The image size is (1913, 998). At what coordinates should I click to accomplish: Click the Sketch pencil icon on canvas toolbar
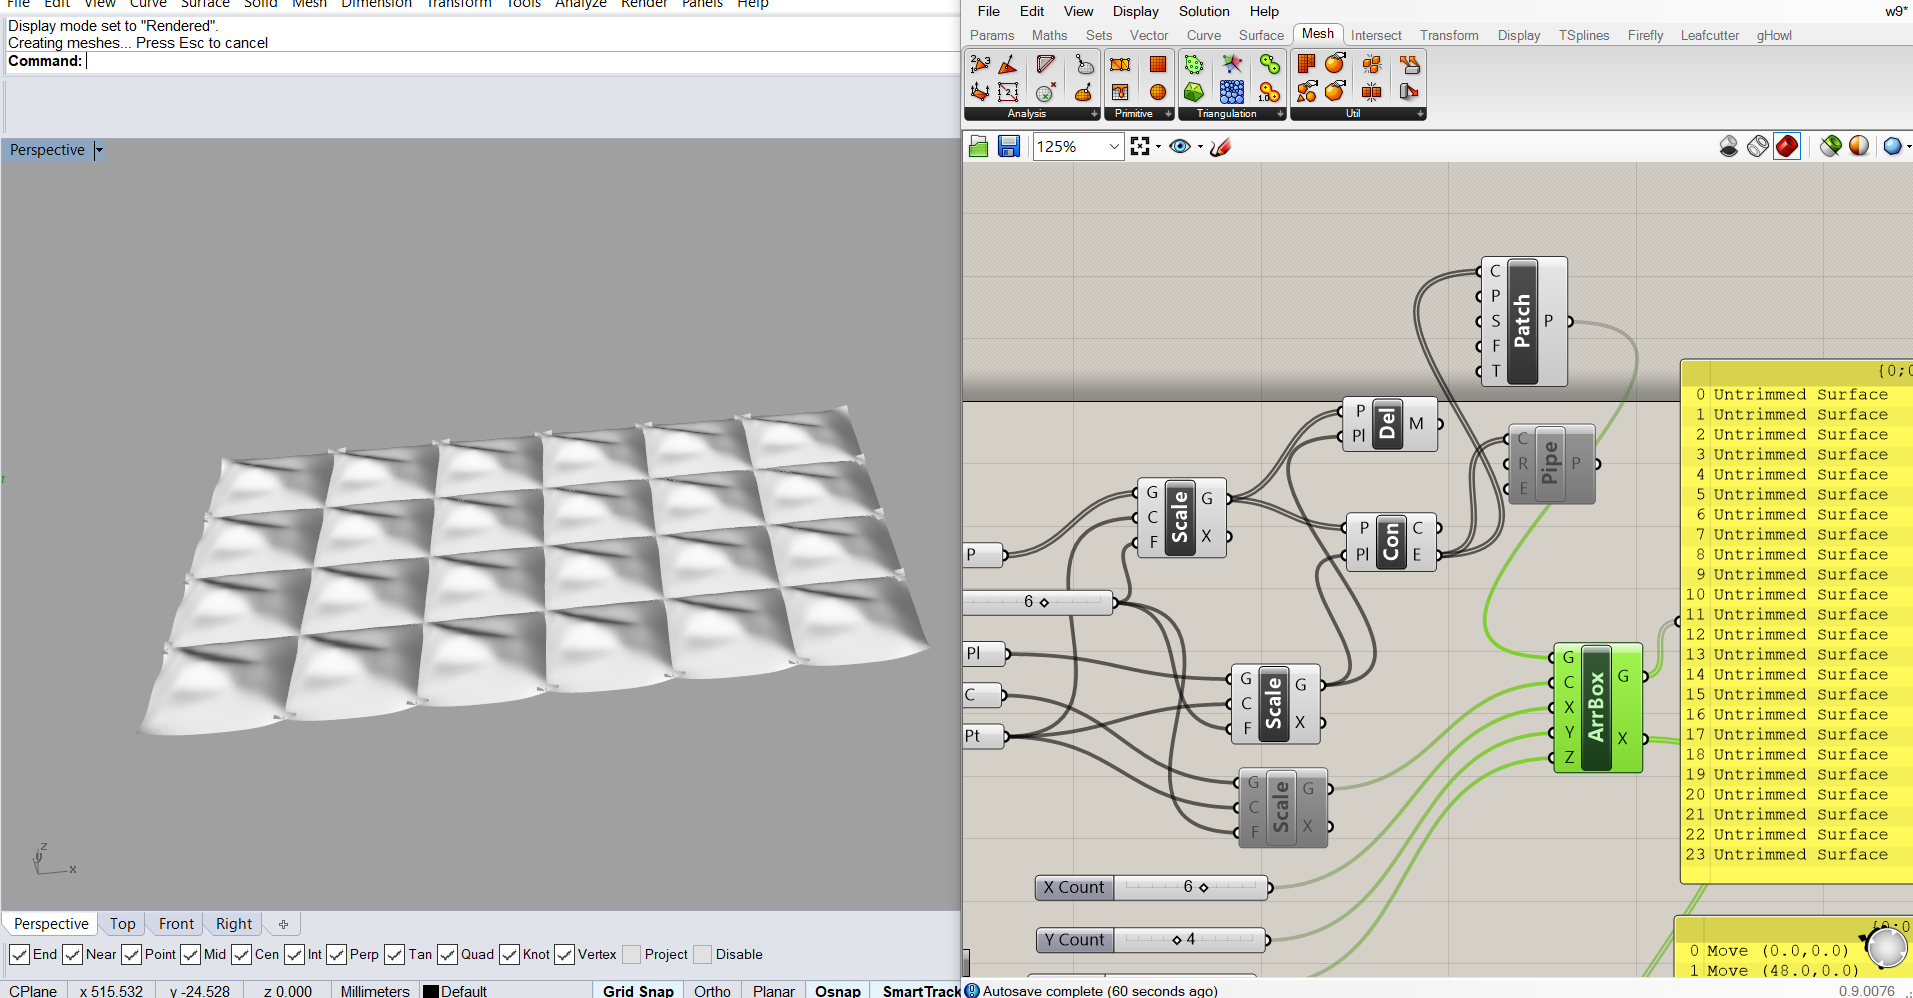click(x=1220, y=147)
